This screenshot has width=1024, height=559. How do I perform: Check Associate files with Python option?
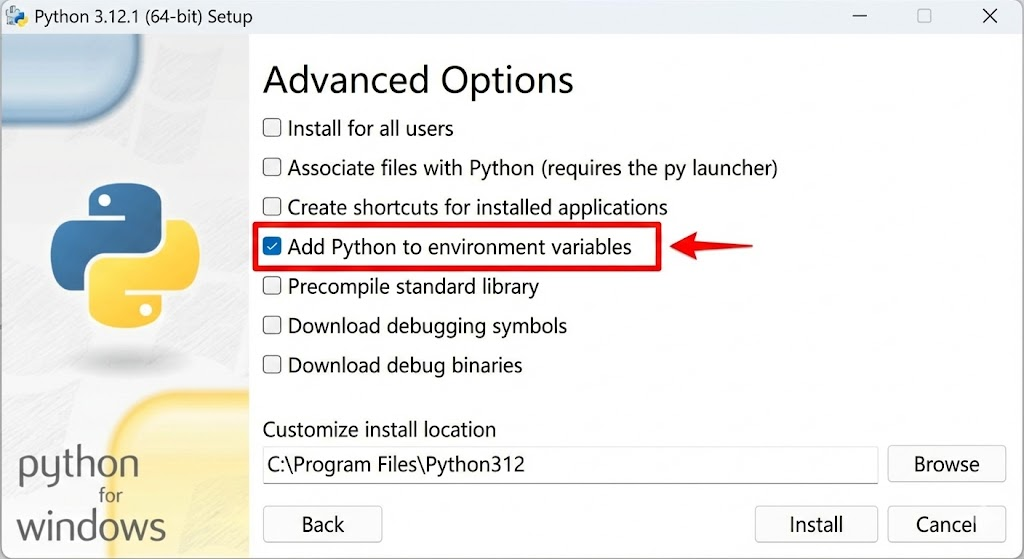pyautogui.click(x=272, y=168)
